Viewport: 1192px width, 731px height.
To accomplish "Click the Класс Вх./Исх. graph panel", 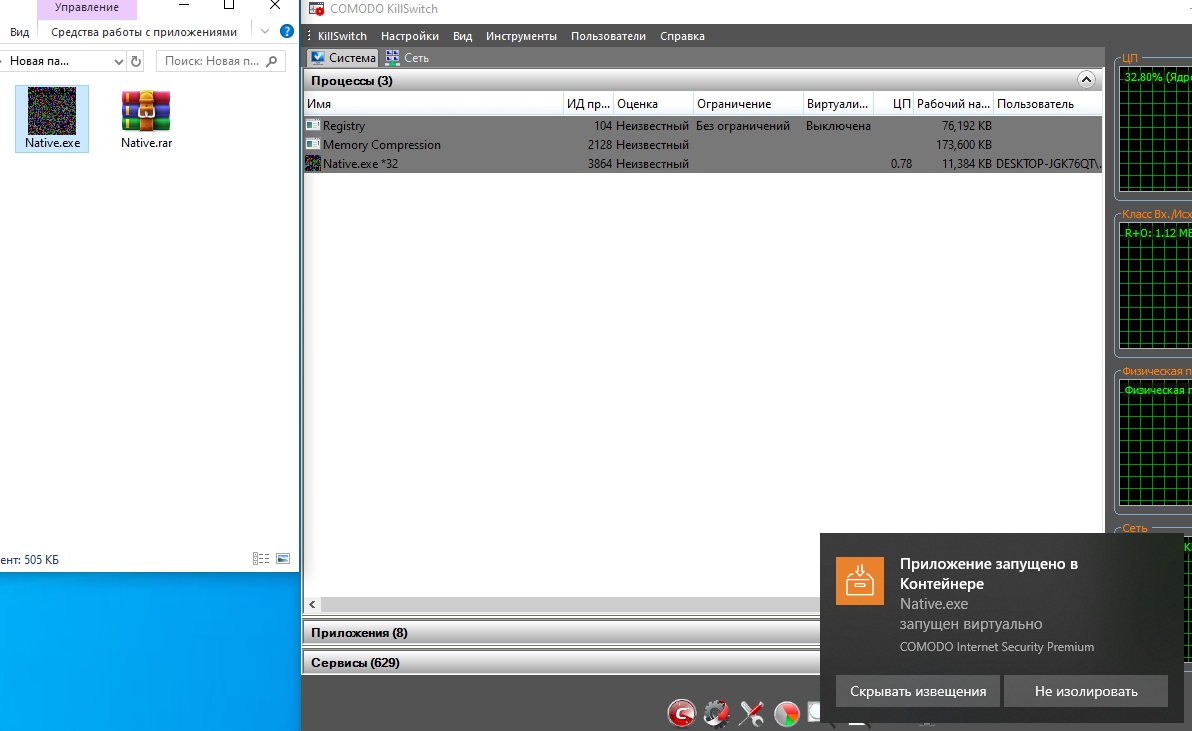I will [x=1155, y=286].
